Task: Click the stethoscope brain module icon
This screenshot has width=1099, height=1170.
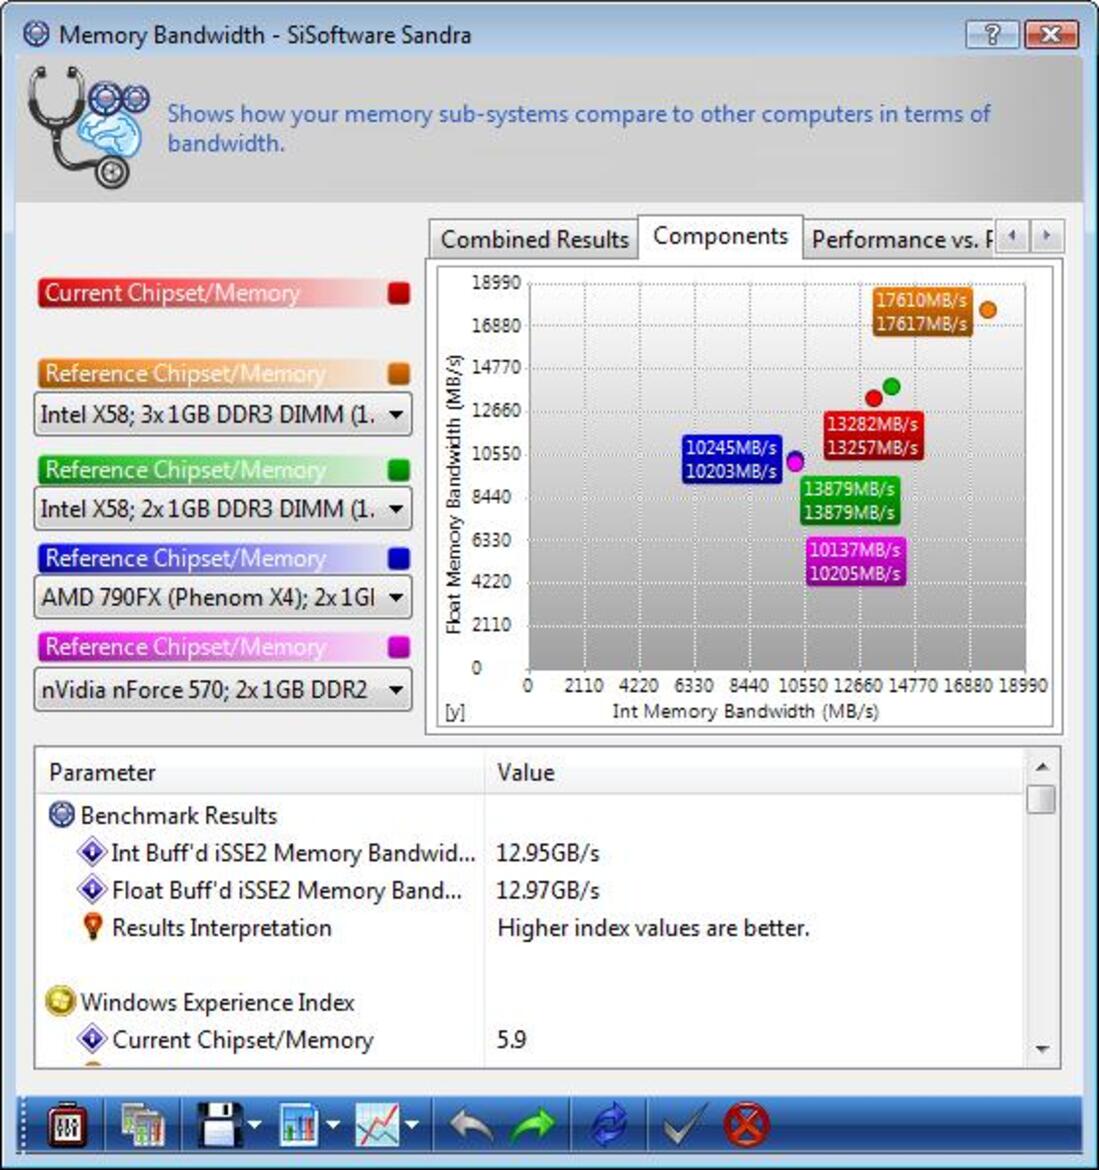Action: [x=88, y=127]
